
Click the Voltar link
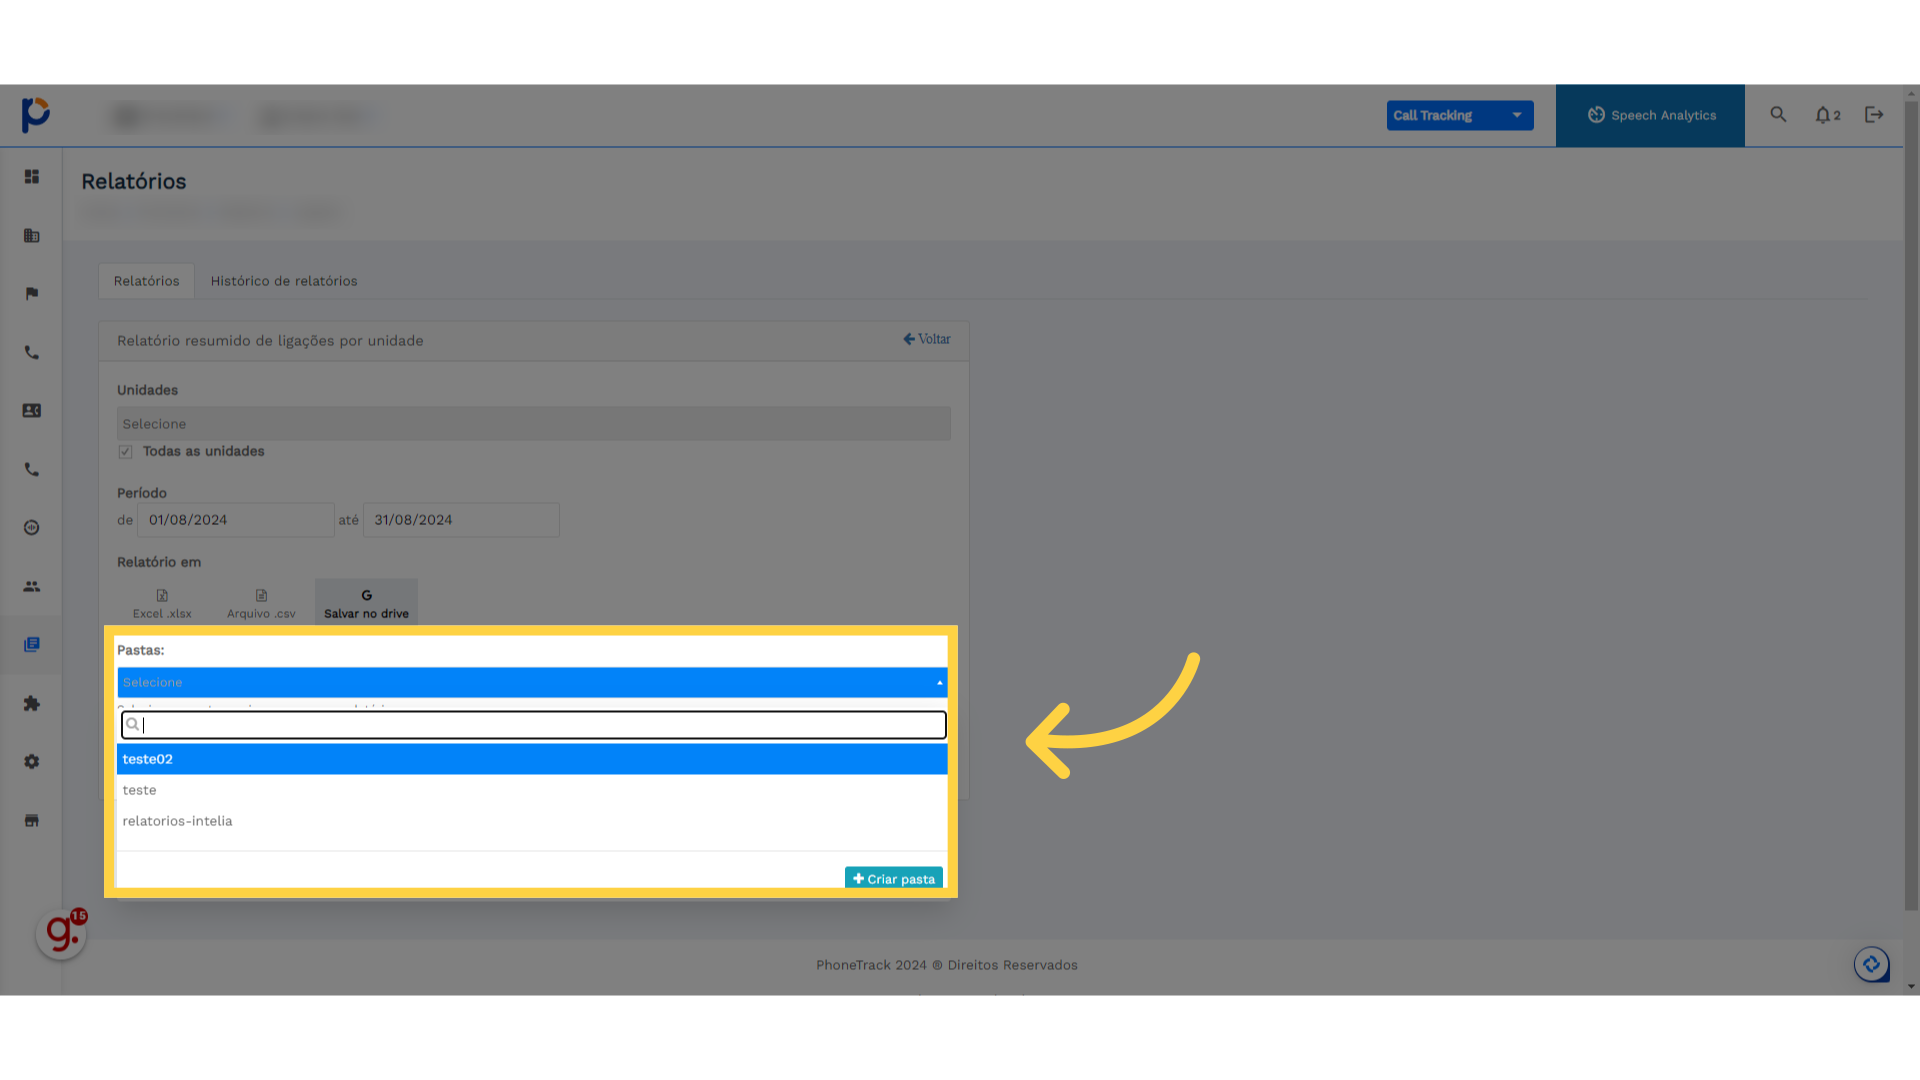927,339
